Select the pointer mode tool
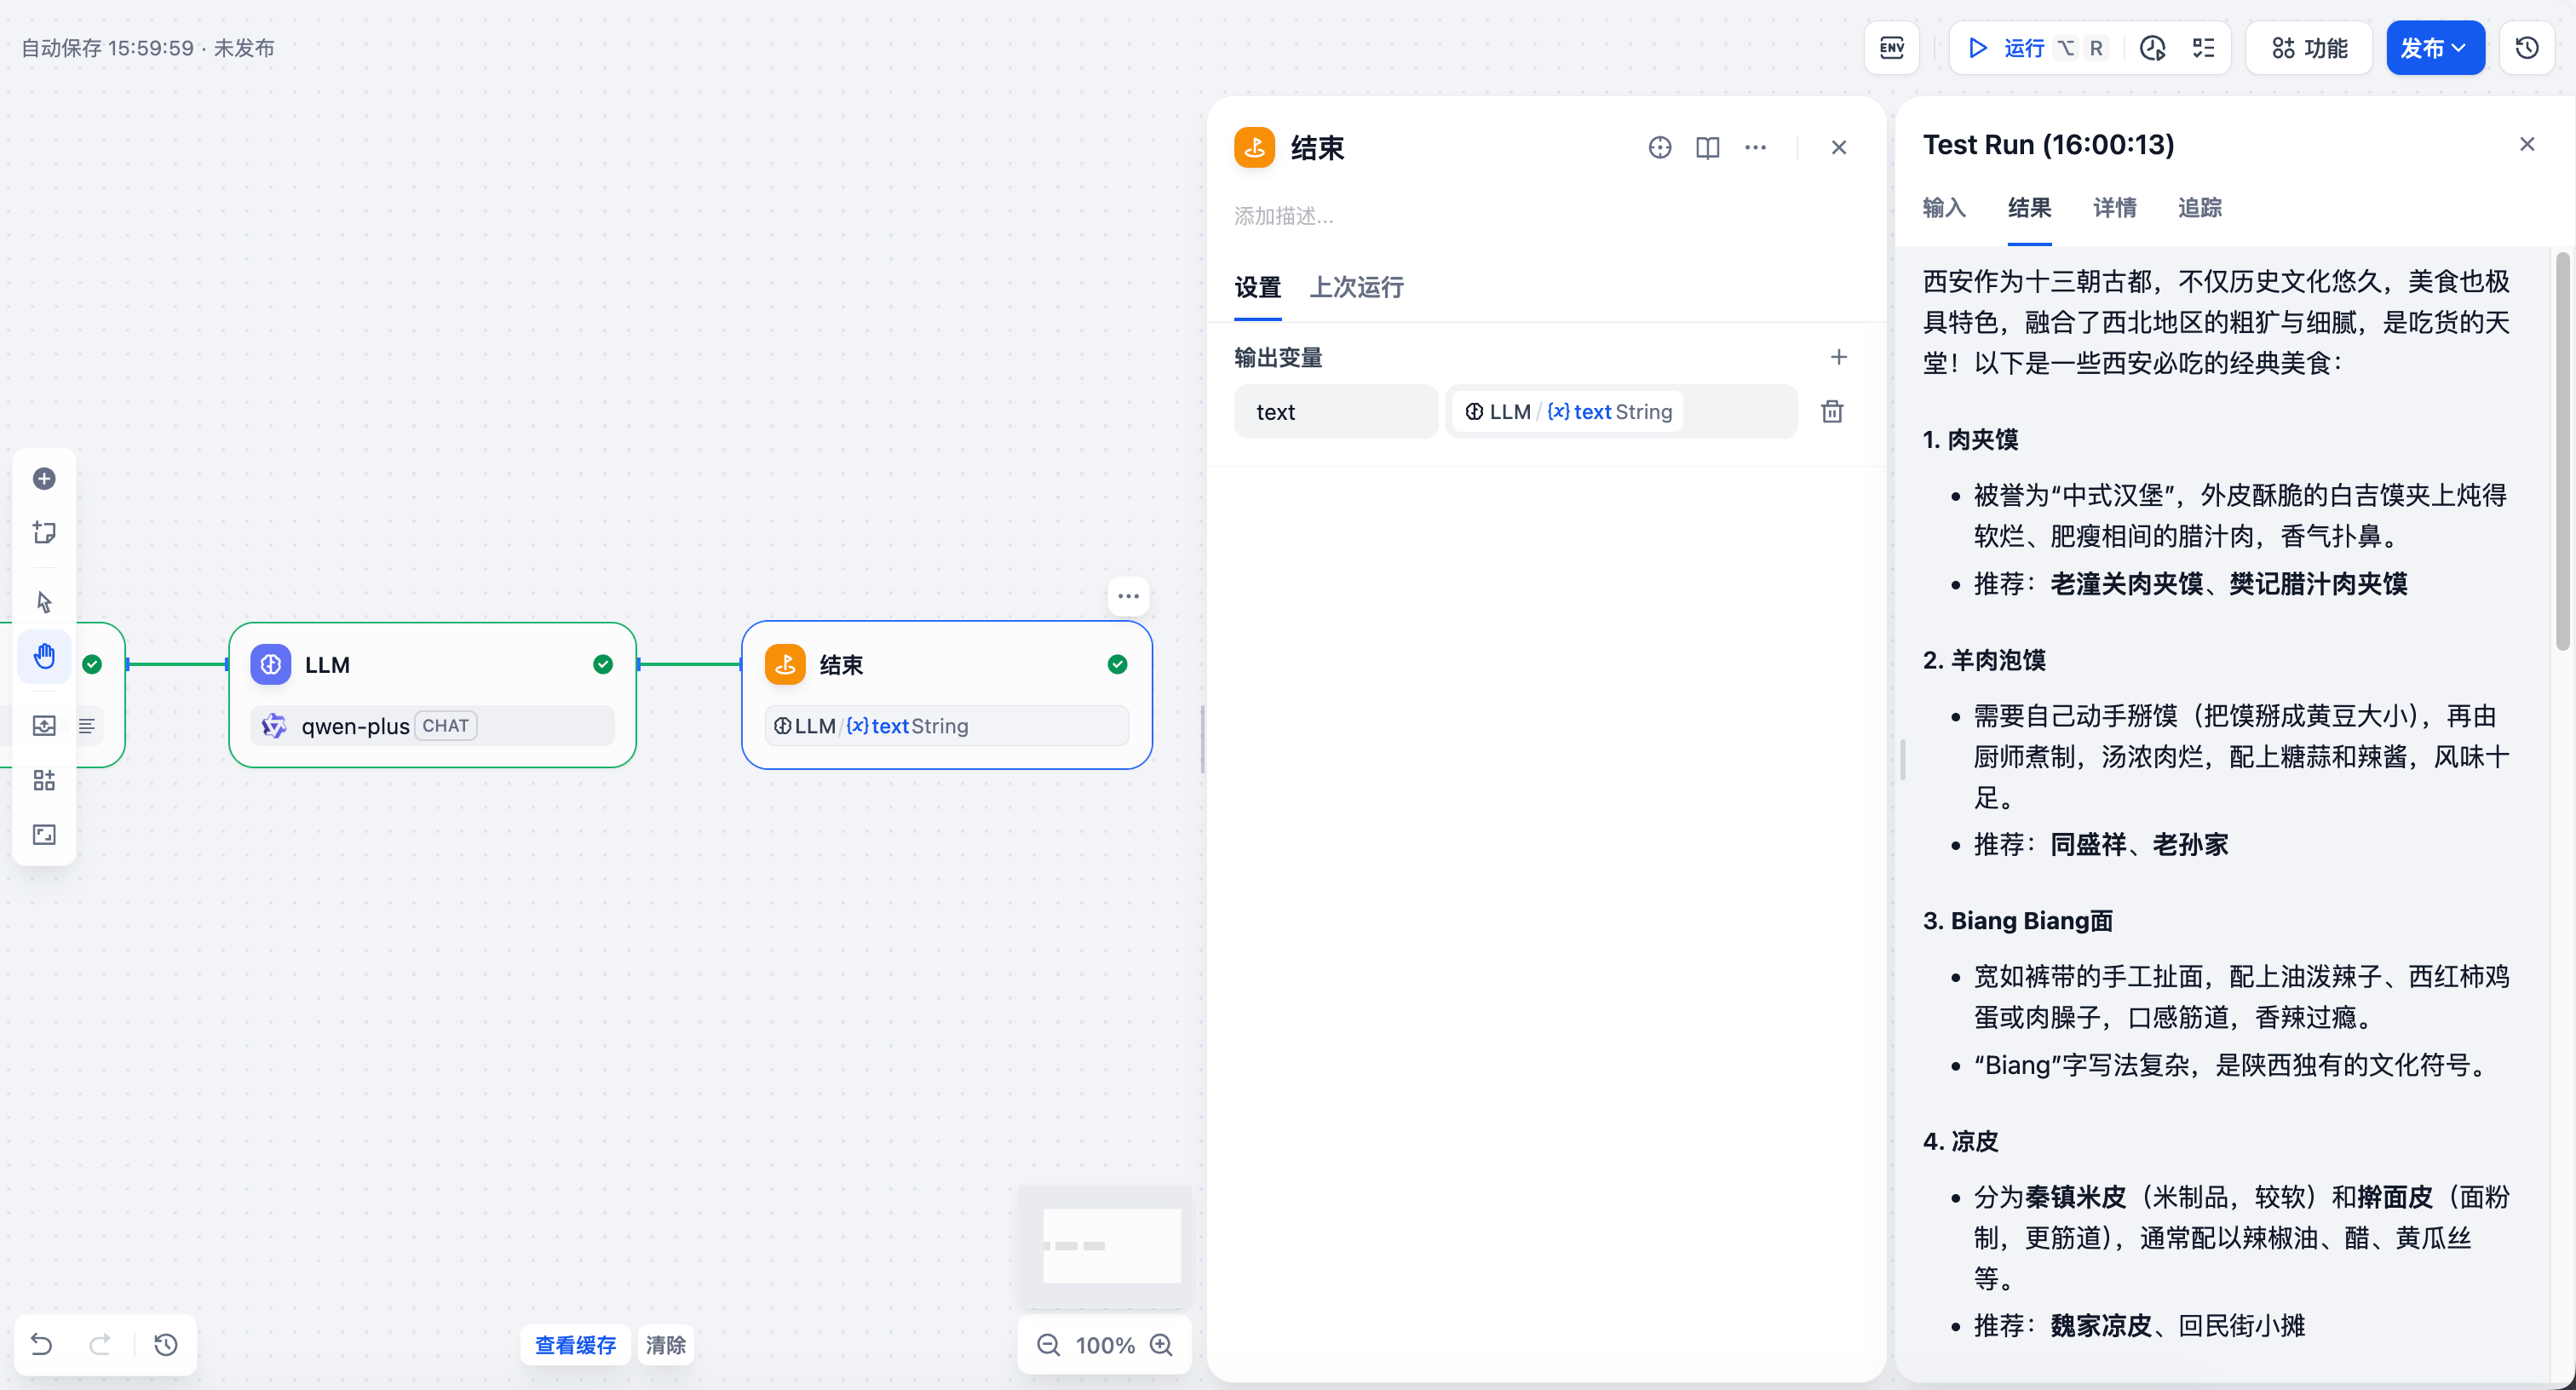 point(44,602)
